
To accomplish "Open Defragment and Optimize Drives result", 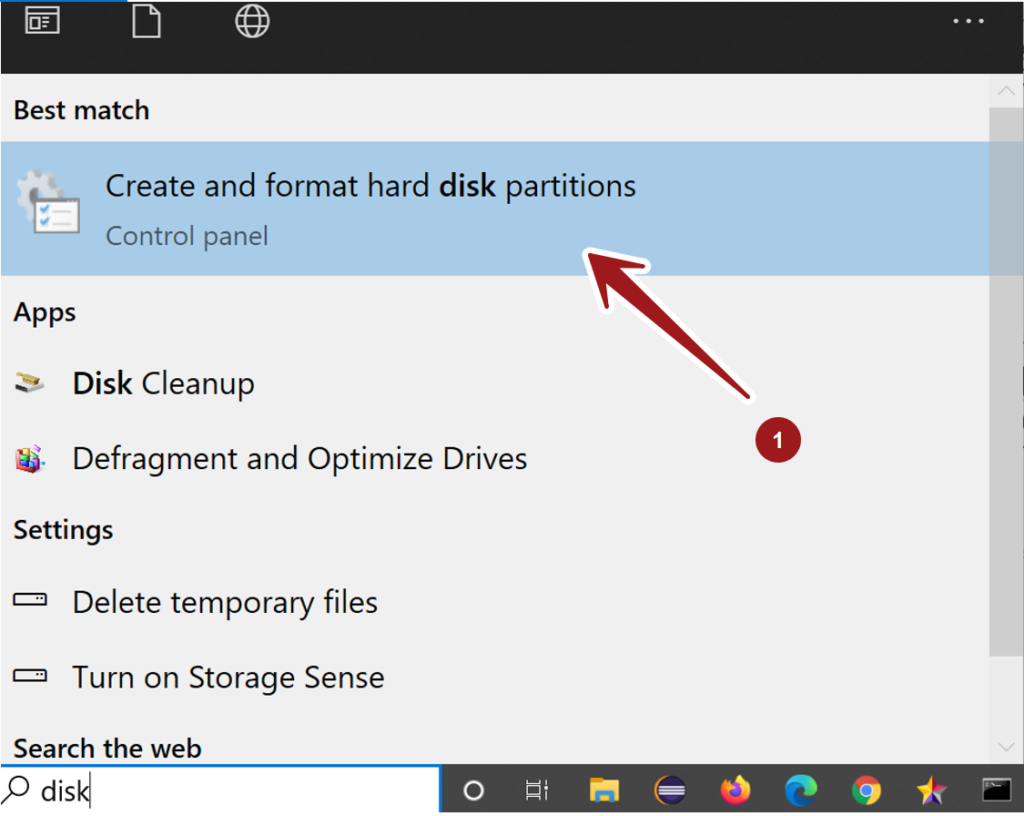I will tap(299, 459).
